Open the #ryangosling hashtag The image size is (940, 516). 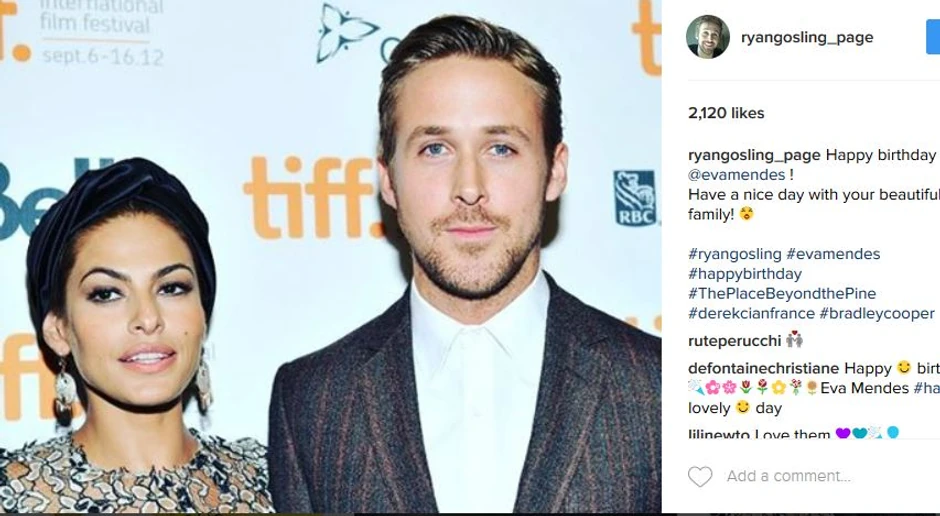pyautogui.click(x=735, y=254)
